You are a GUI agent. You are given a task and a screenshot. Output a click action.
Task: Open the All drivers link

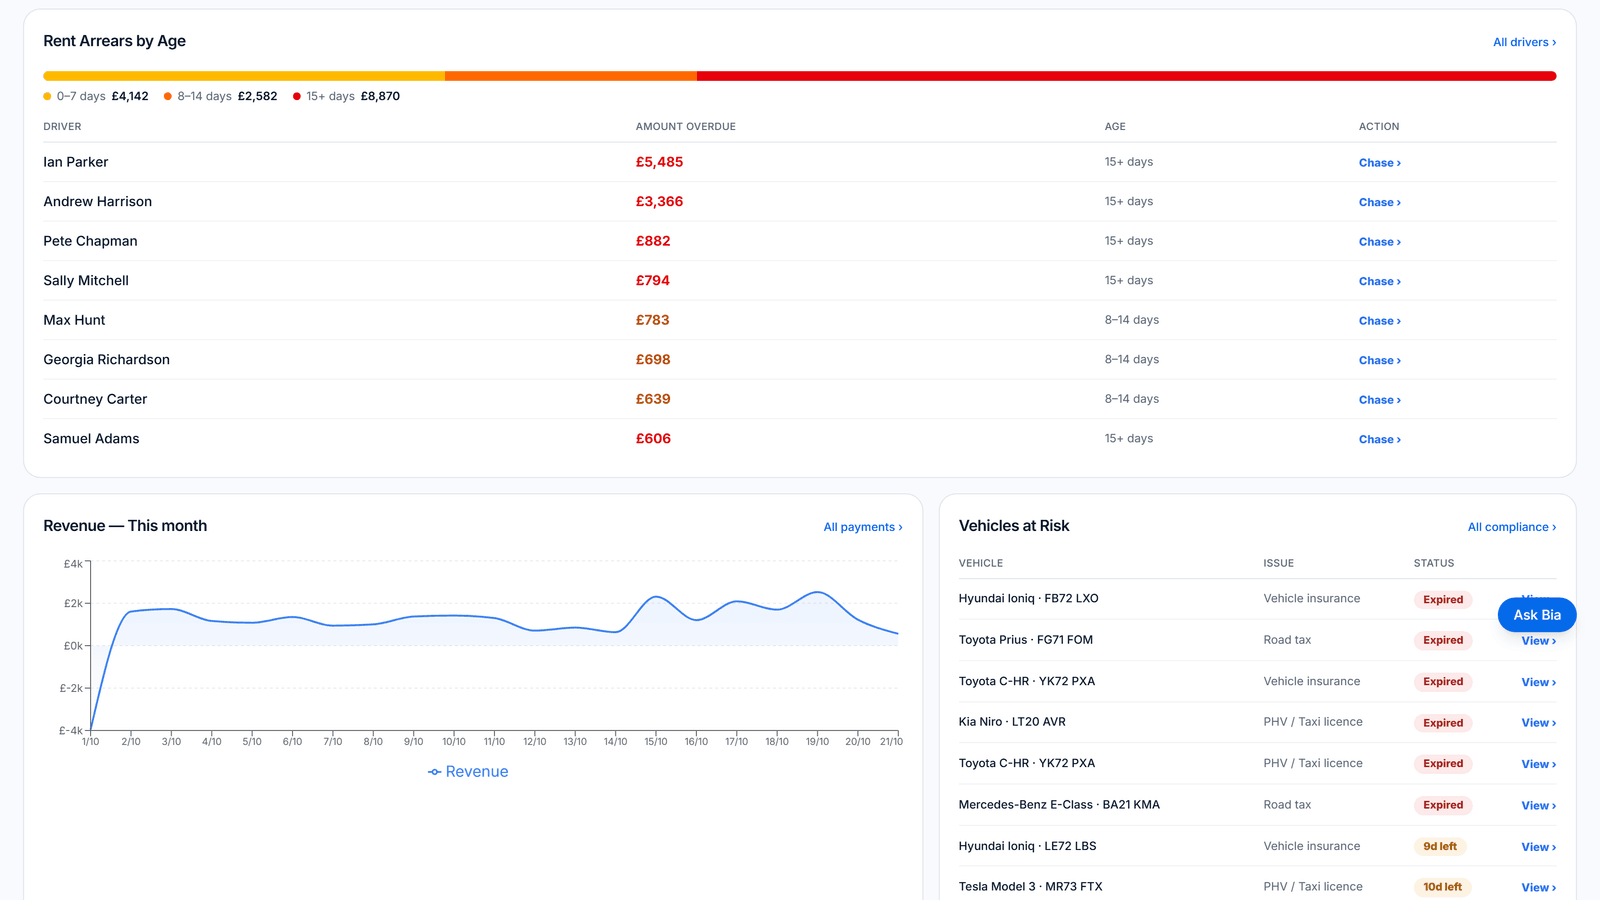(x=1524, y=42)
